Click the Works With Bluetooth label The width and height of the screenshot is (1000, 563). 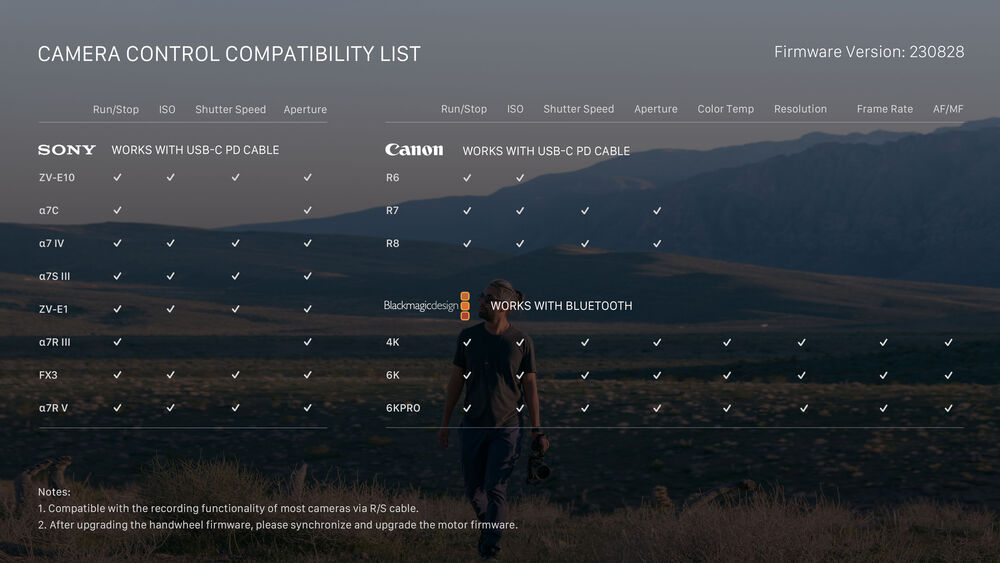(561, 306)
